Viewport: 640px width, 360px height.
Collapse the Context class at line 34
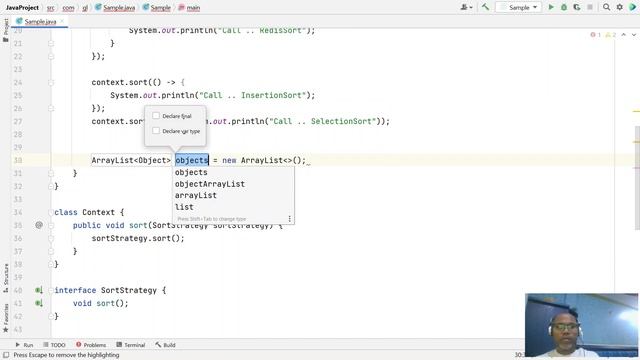(51, 212)
